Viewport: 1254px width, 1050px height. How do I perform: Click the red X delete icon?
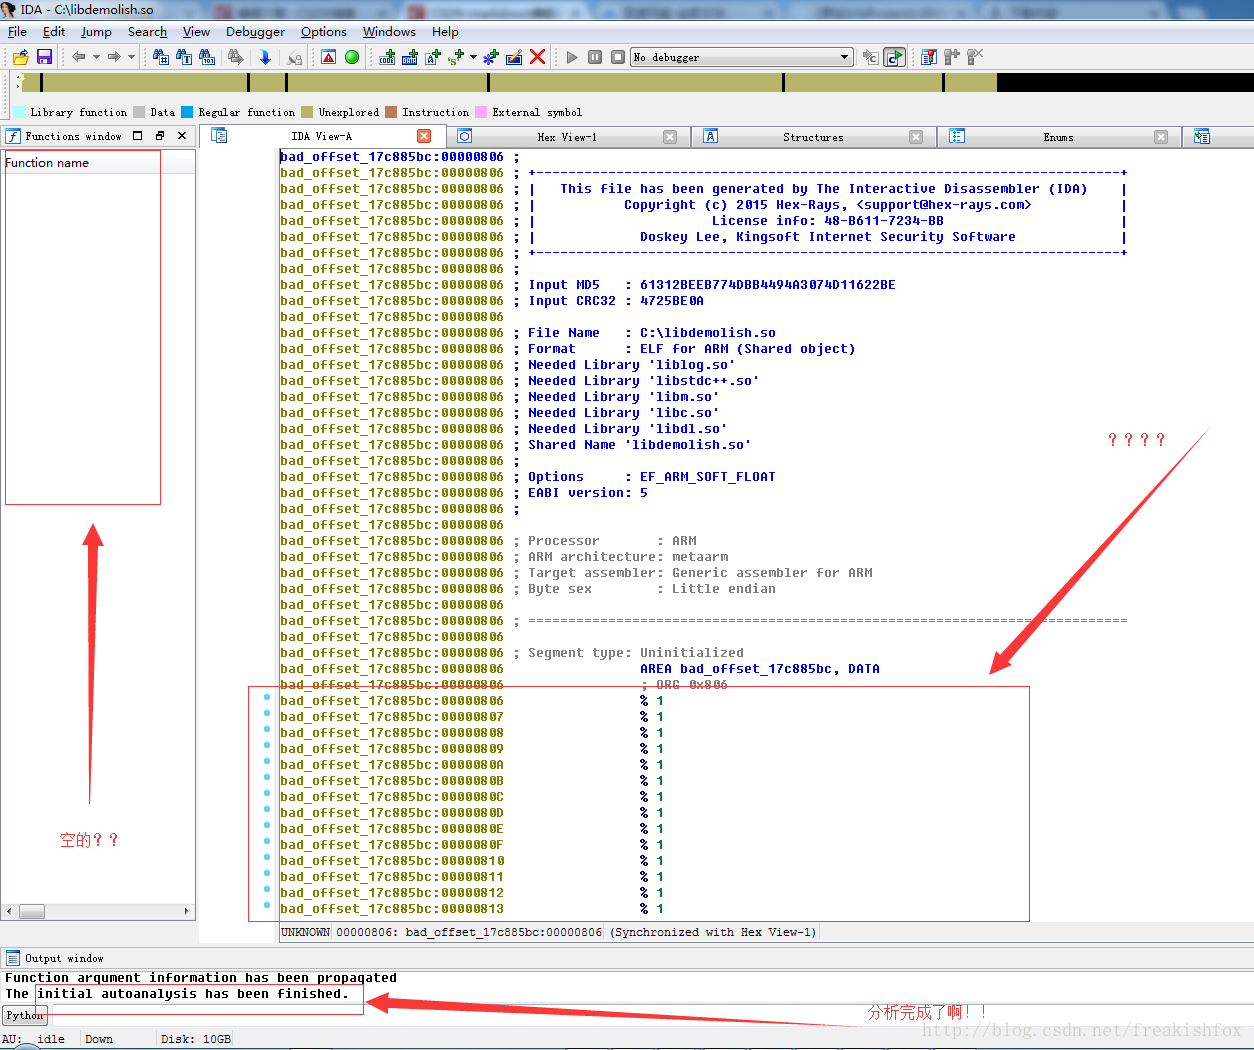537,57
